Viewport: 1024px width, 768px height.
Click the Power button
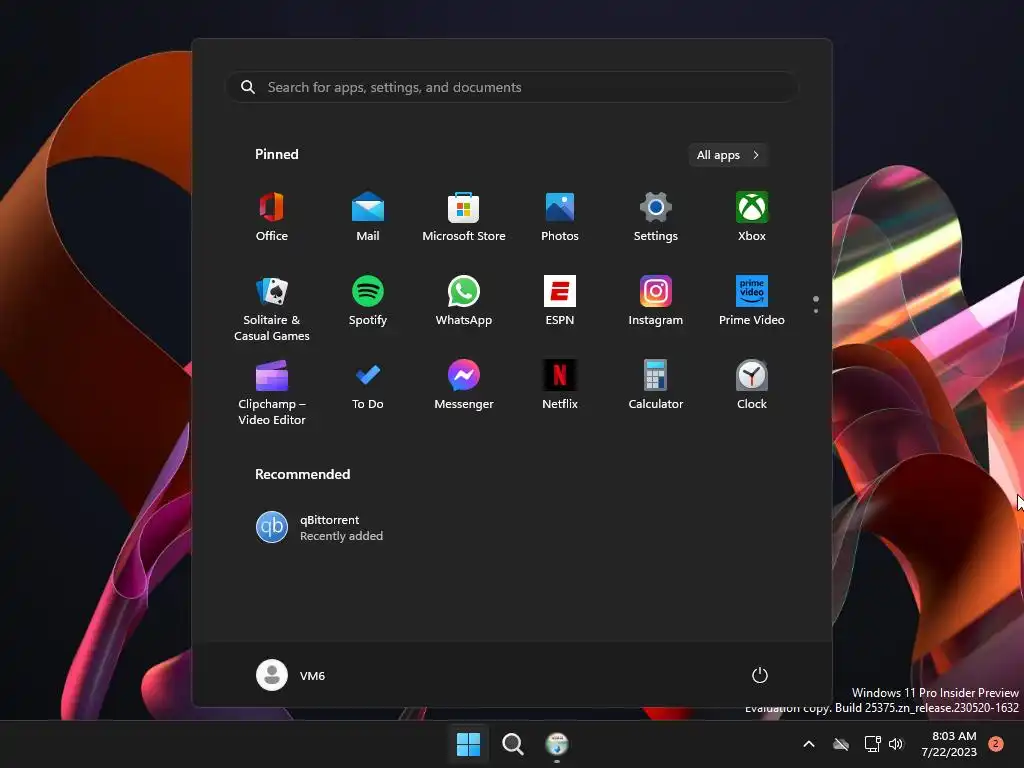pyautogui.click(x=760, y=675)
